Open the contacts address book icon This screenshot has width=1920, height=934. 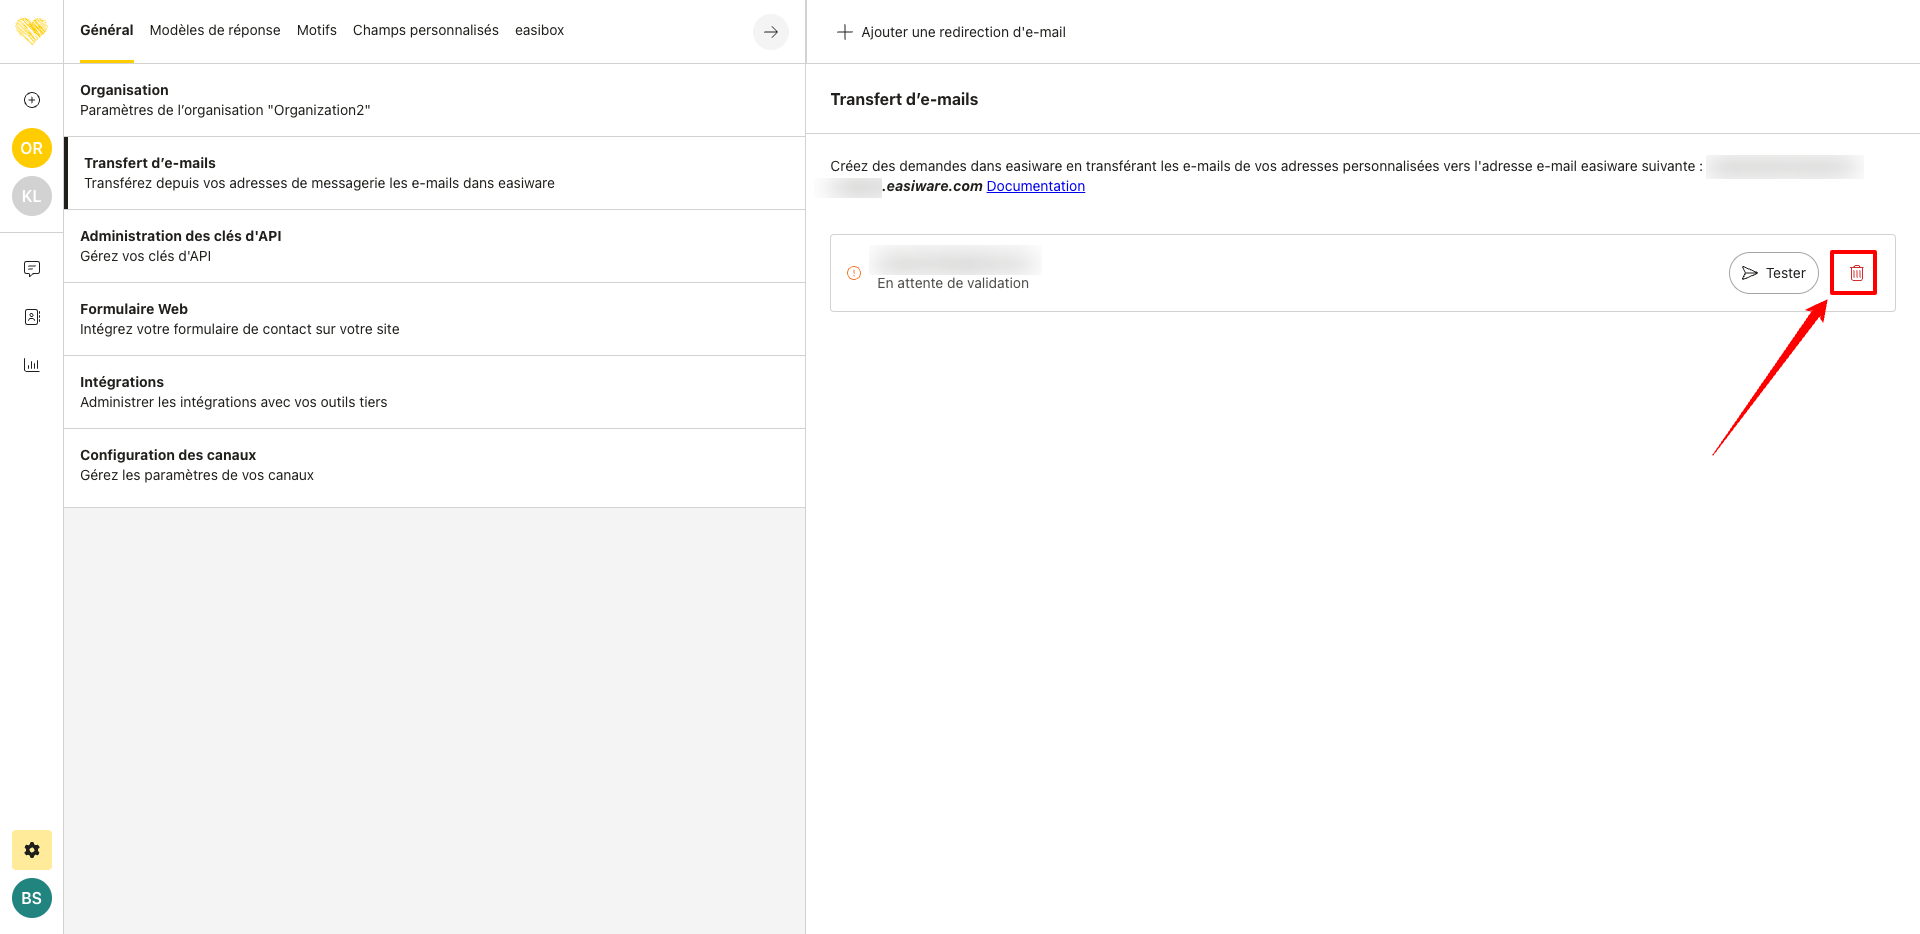point(32,317)
